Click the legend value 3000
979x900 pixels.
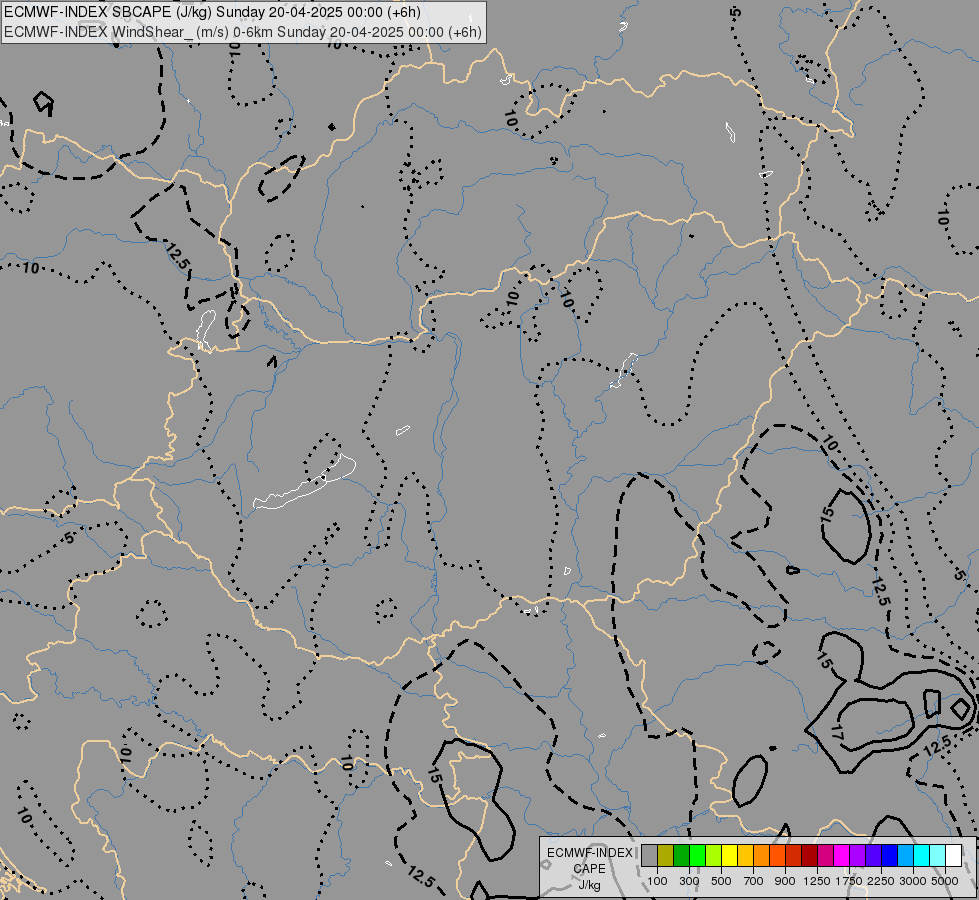click(912, 881)
